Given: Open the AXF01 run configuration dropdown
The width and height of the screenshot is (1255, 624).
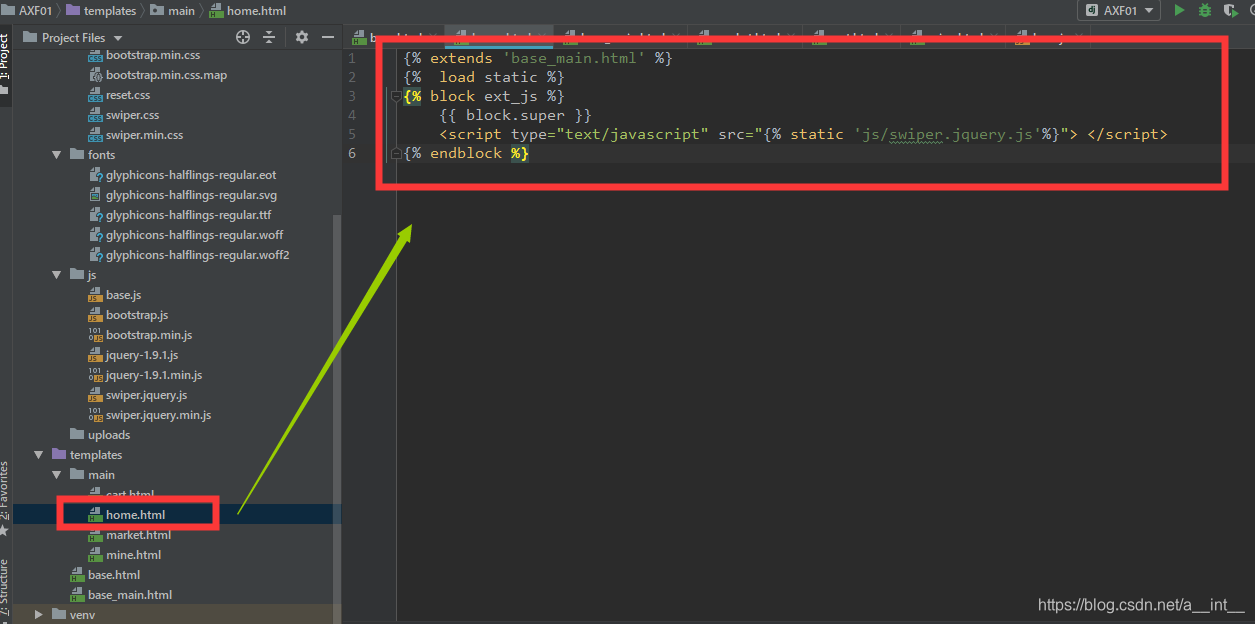Looking at the screenshot, I should point(1118,10).
